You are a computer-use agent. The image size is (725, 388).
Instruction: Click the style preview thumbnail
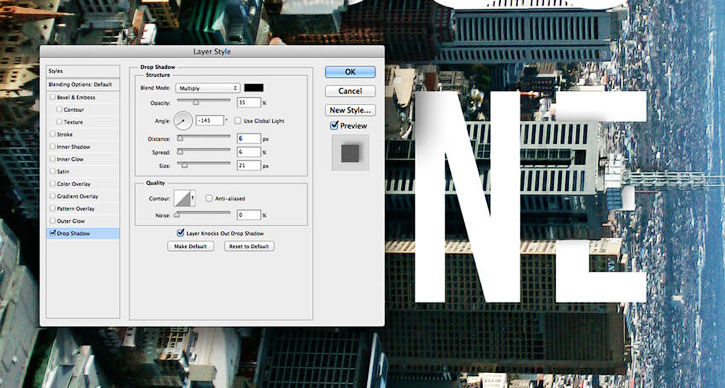point(350,153)
